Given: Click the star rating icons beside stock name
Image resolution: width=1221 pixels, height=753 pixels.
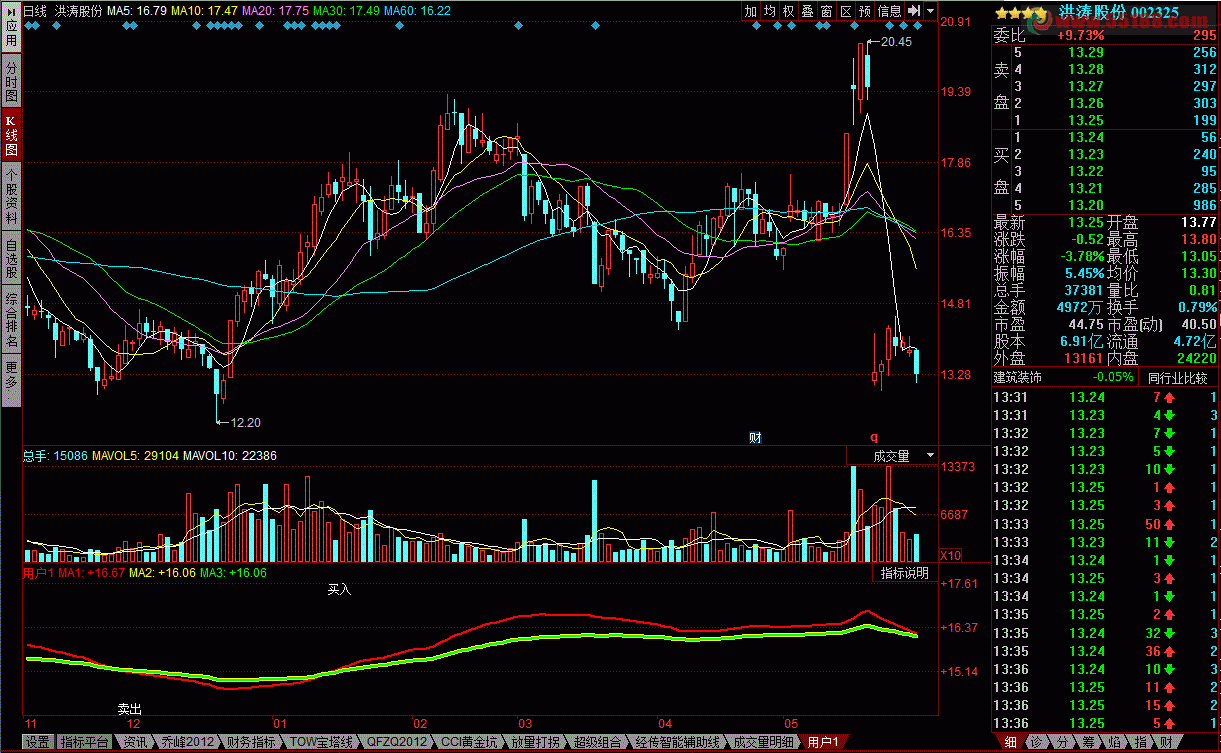Looking at the screenshot, I should tap(1021, 12).
